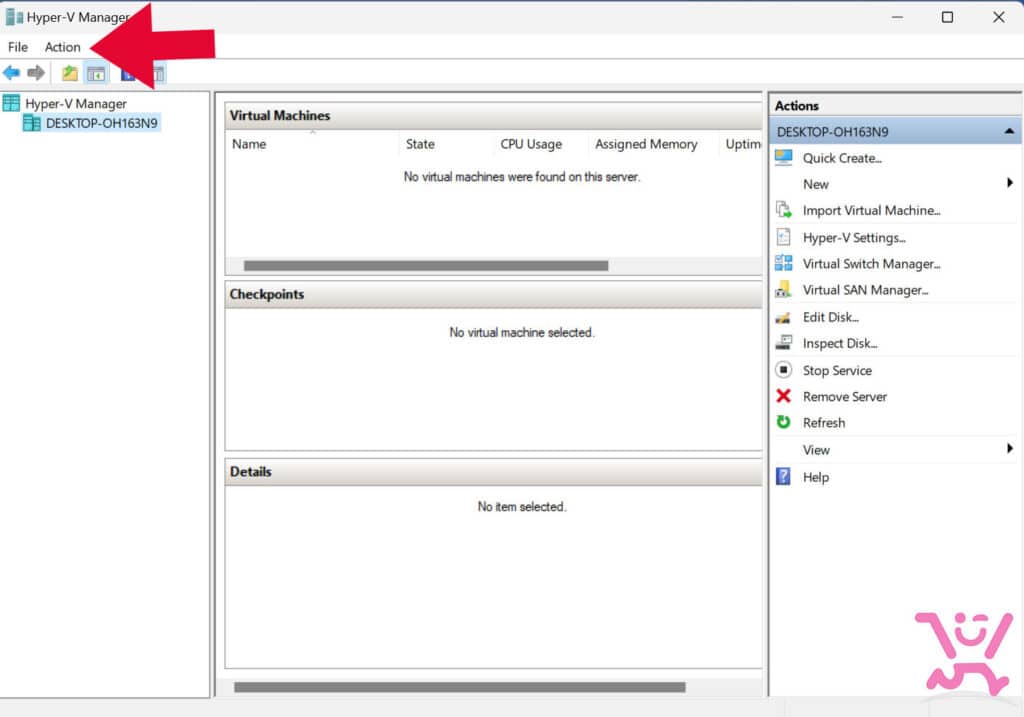Click the Quick Create monitor icon

pyautogui.click(x=784, y=158)
